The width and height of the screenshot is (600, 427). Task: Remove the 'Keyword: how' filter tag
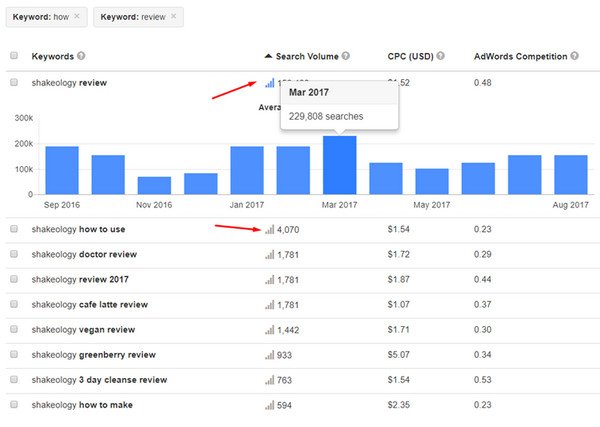coord(77,16)
